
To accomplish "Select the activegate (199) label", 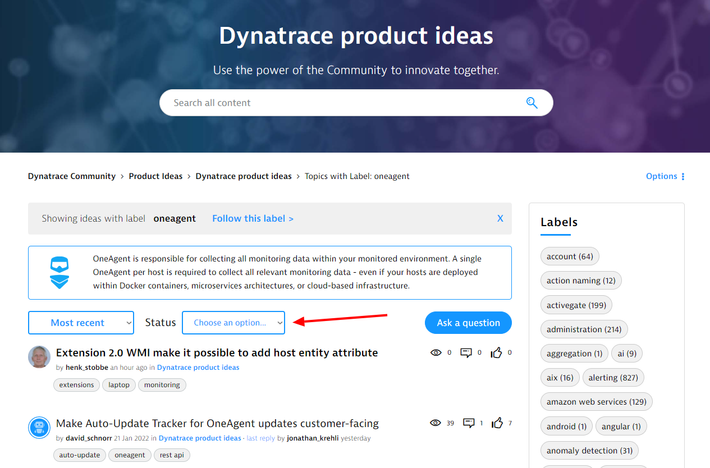I will [x=577, y=305].
